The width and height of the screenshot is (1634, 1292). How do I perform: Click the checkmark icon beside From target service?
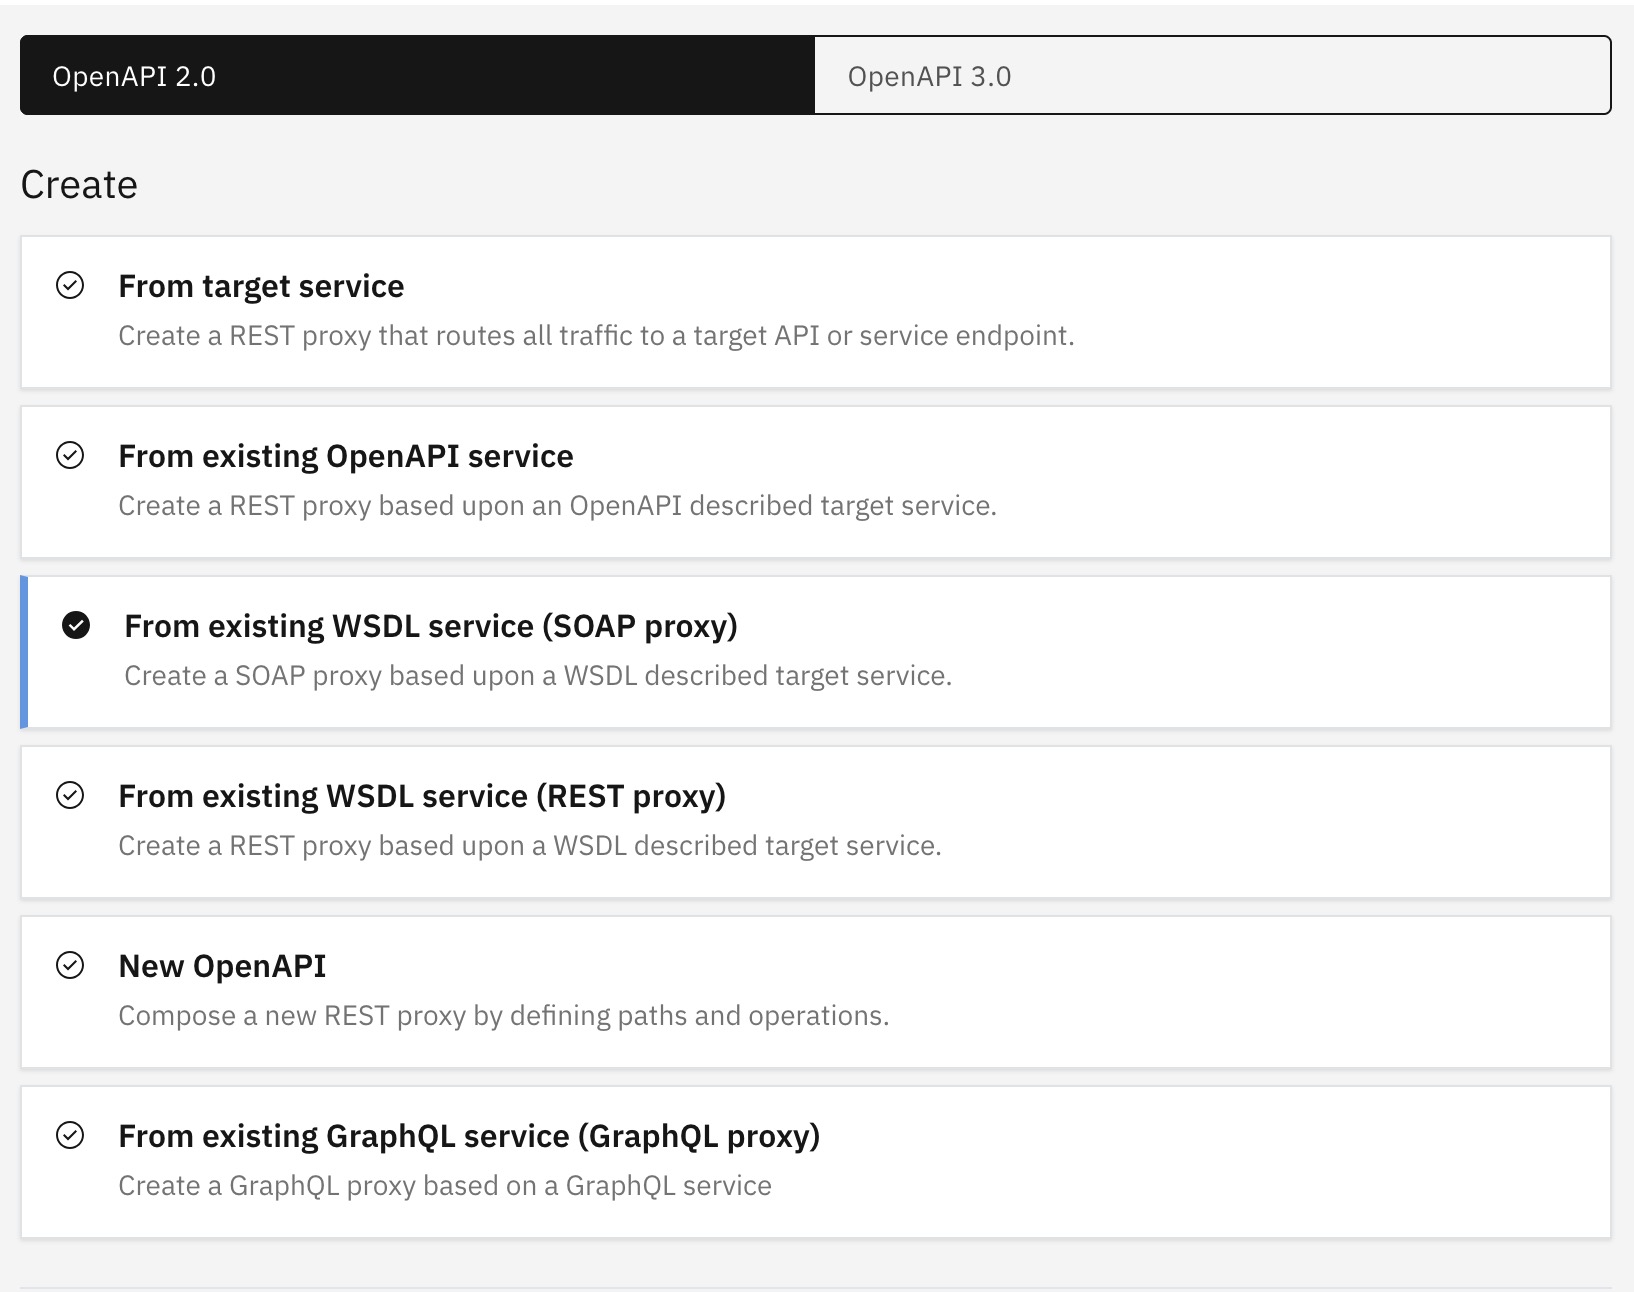pyautogui.click(x=70, y=286)
